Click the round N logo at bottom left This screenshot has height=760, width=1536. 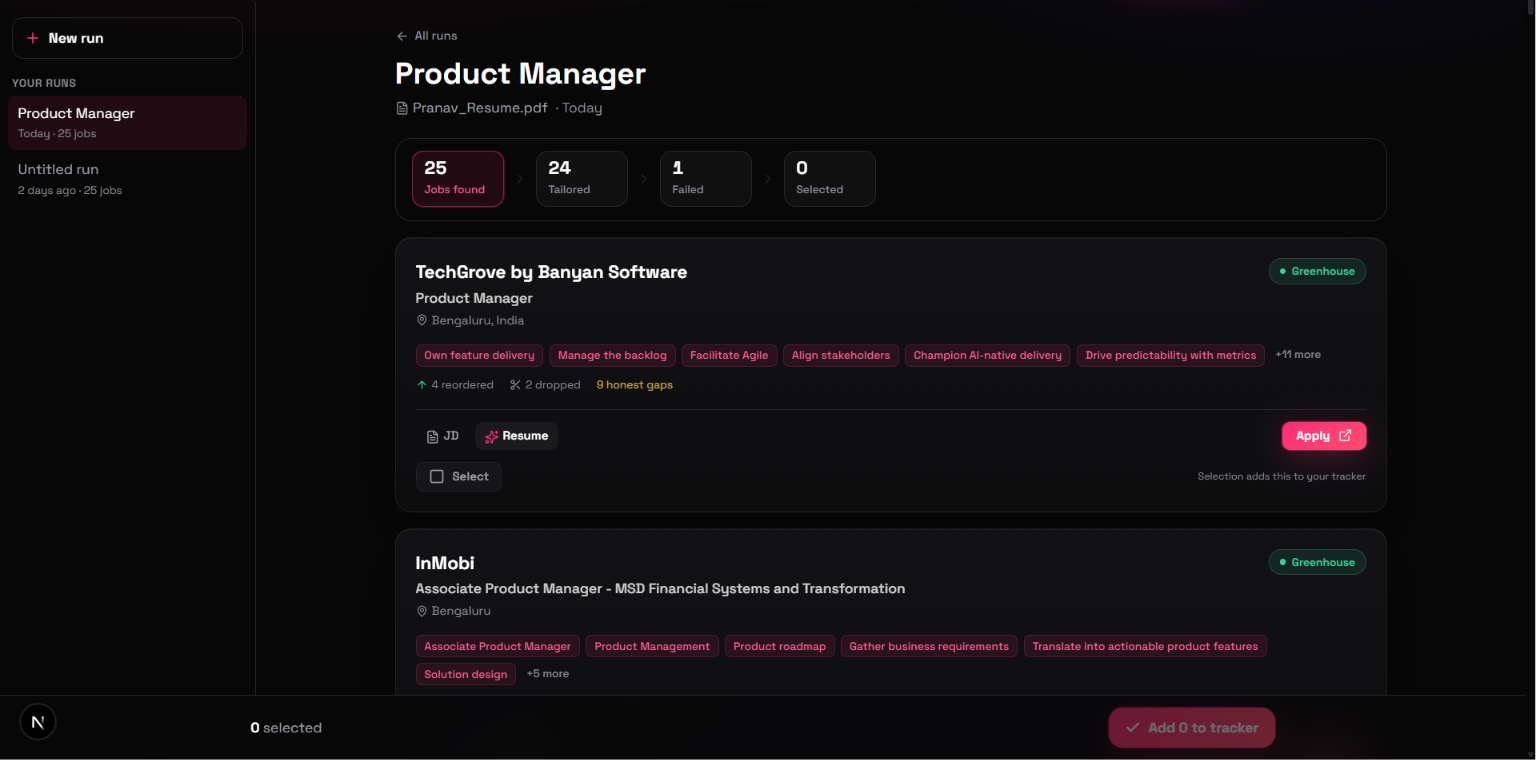(38, 721)
